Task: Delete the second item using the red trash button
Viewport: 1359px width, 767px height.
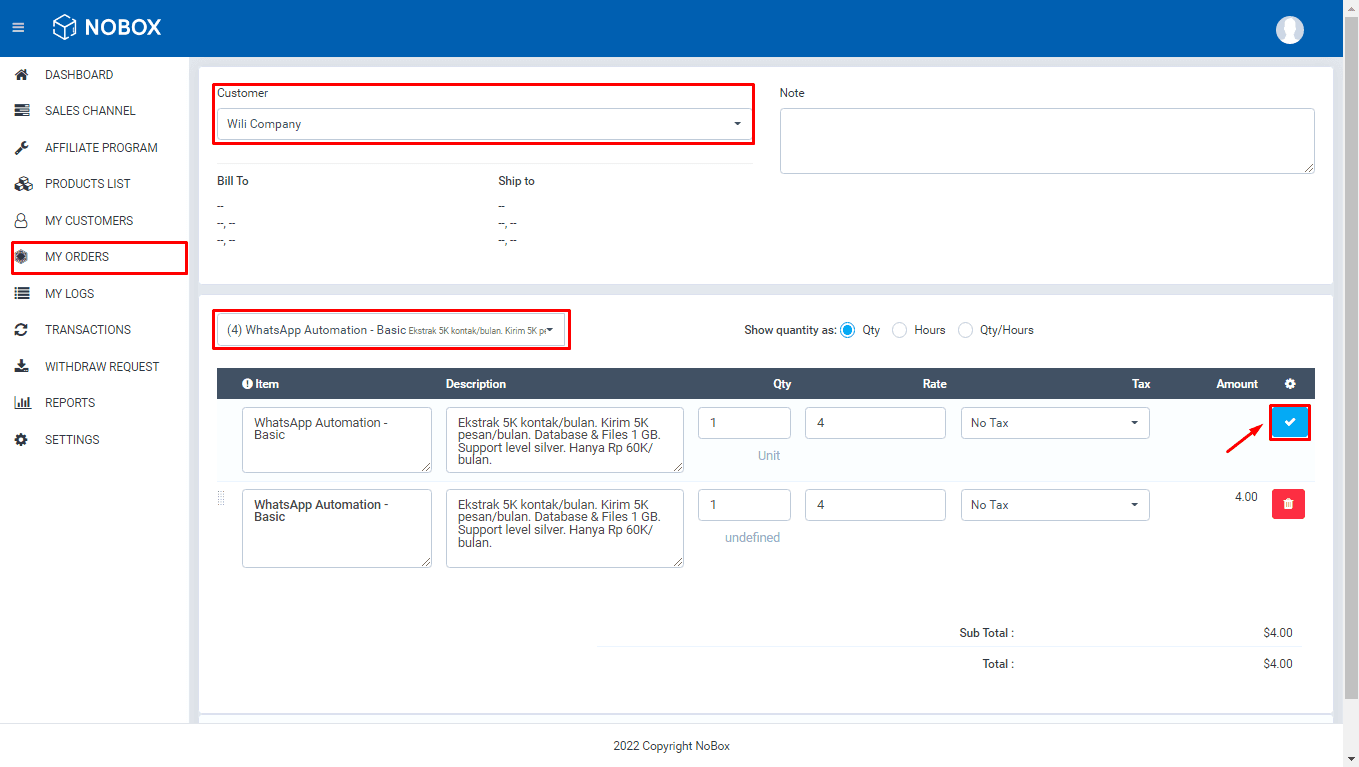Action: pos(1288,504)
